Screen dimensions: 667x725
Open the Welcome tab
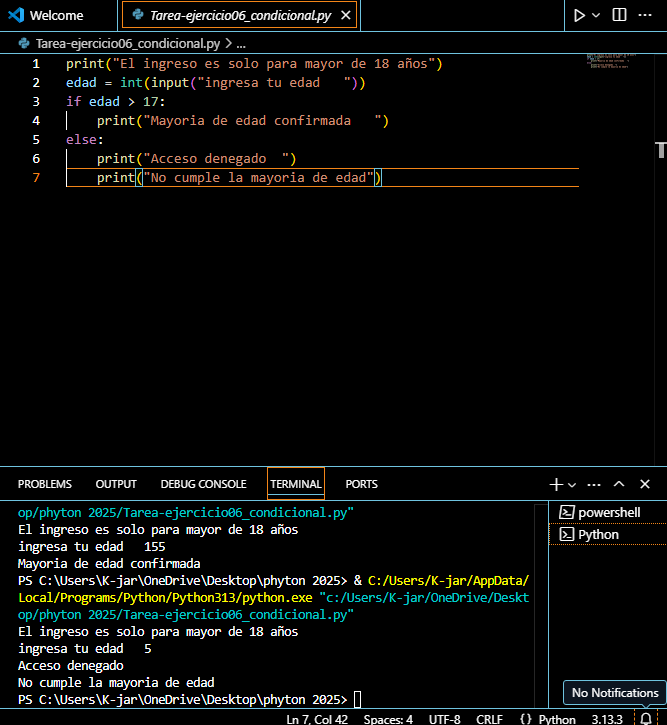pyautogui.click(x=56, y=16)
